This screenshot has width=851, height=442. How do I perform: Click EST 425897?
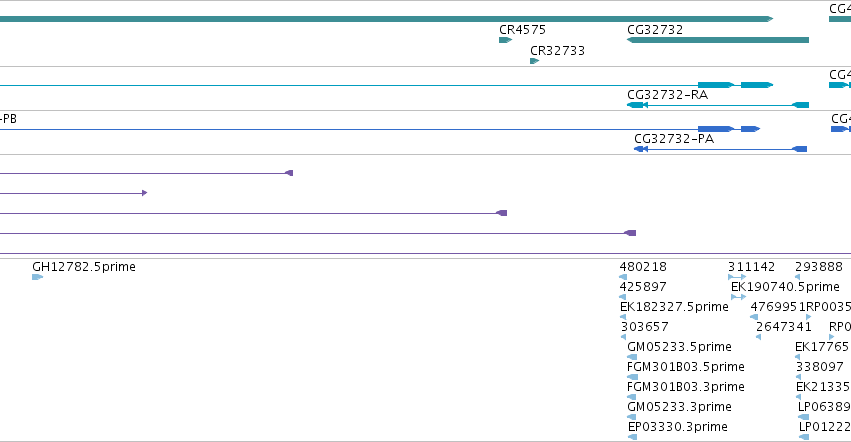643,287
